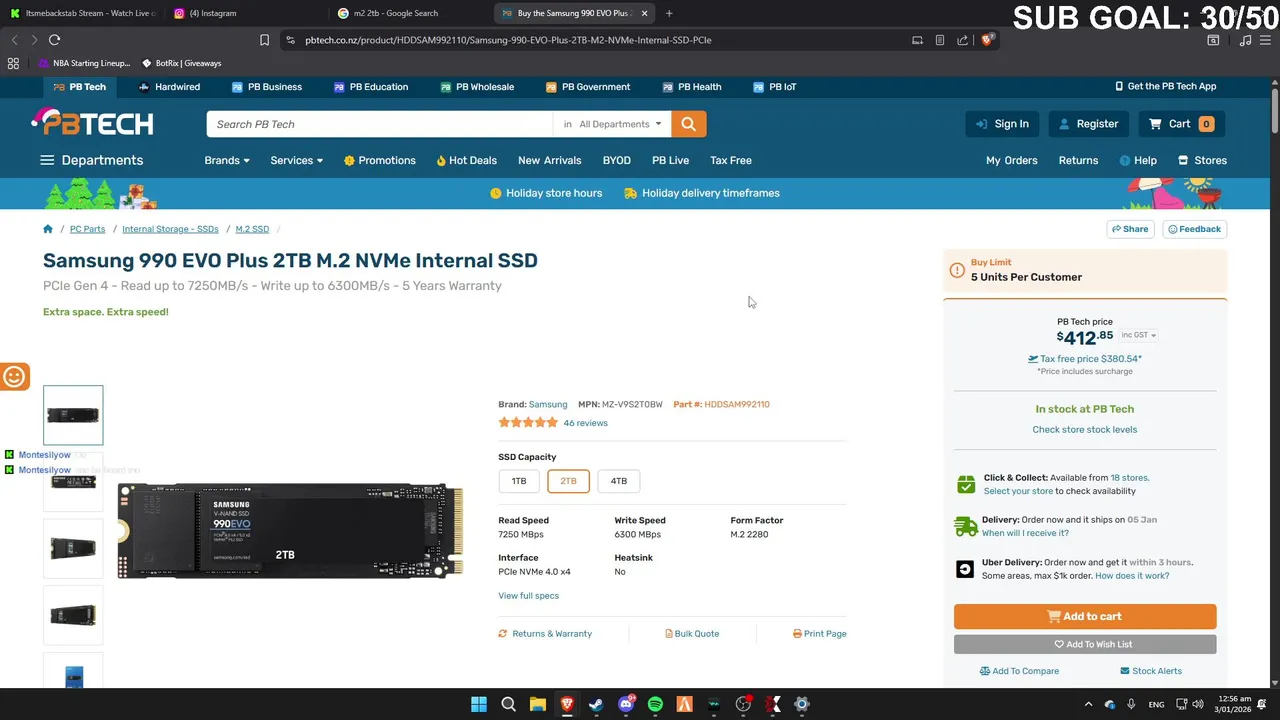Click Get the PB Tech App
The height and width of the screenshot is (720, 1280).
point(1166,87)
